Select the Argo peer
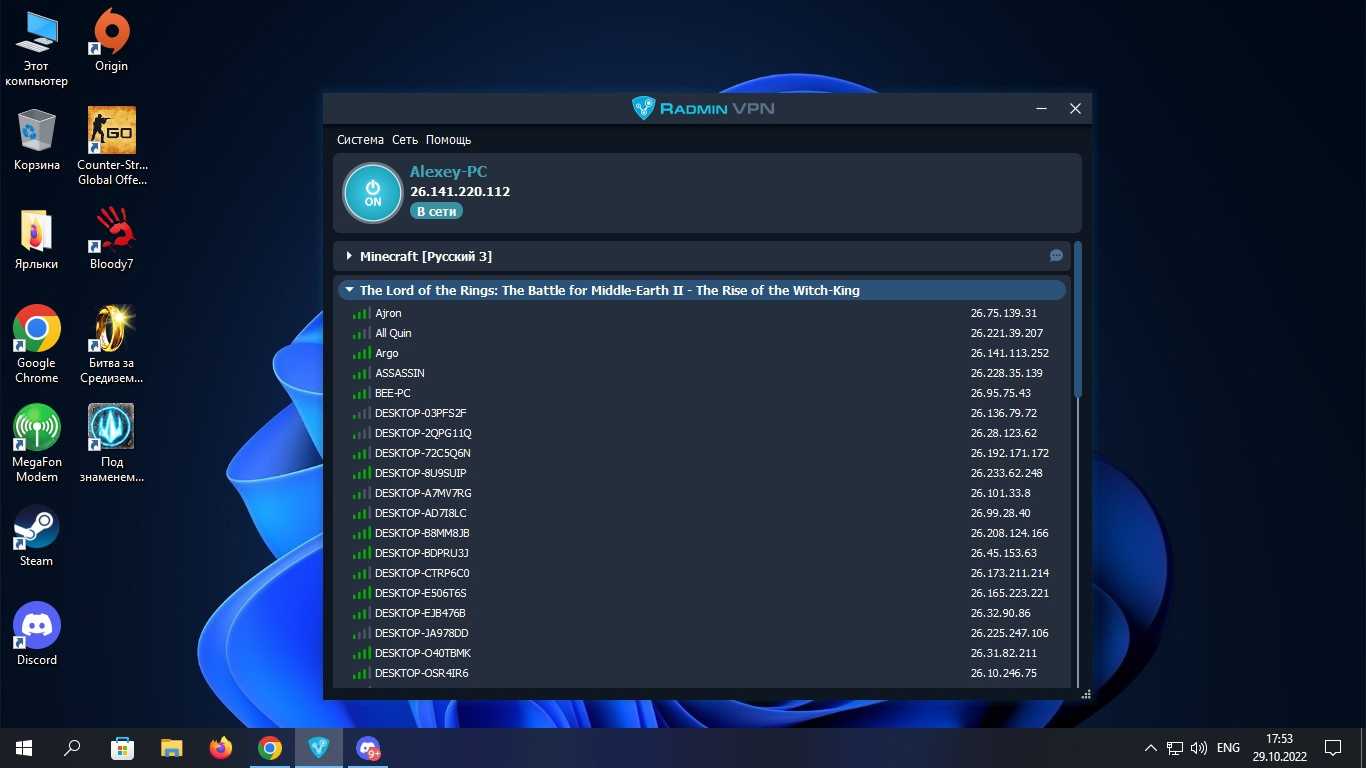The width and height of the screenshot is (1366, 768). point(701,353)
